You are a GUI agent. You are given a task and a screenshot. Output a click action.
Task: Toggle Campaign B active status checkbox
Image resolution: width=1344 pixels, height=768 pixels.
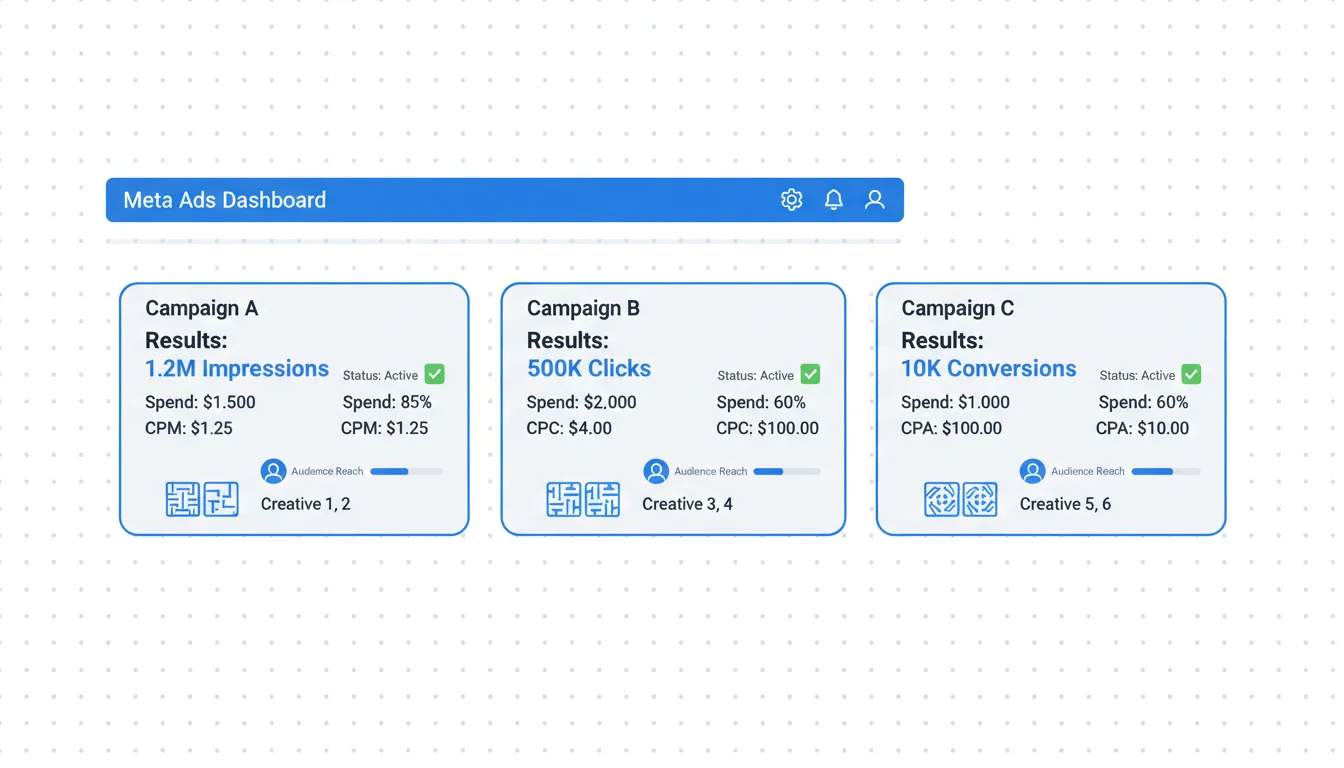point(810,374)
